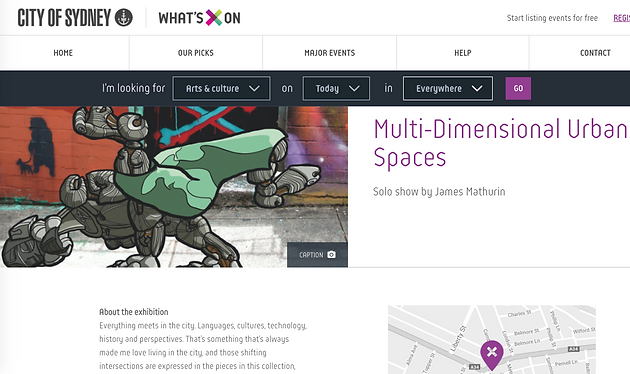Click the City of Sydney logo
This screenshot has height=374, width=630.
(x=75, y=18)
